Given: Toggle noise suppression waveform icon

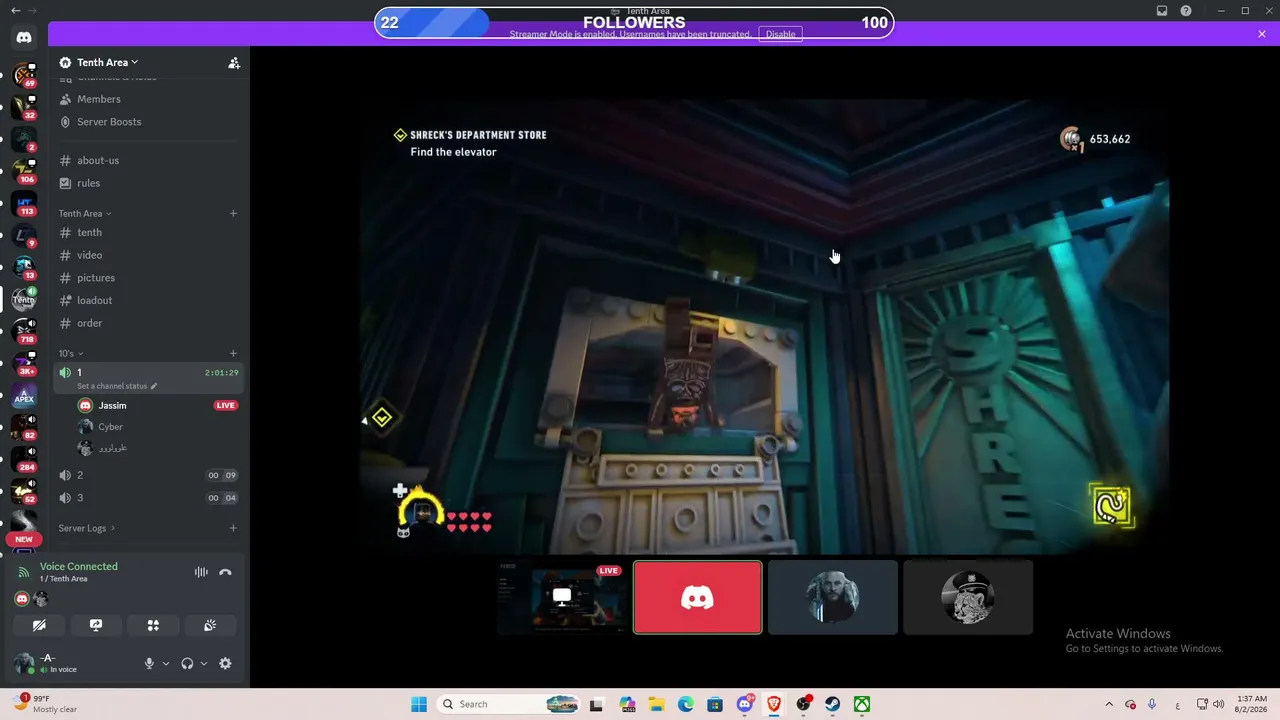Looking at the screenshot, I should 201,572.
